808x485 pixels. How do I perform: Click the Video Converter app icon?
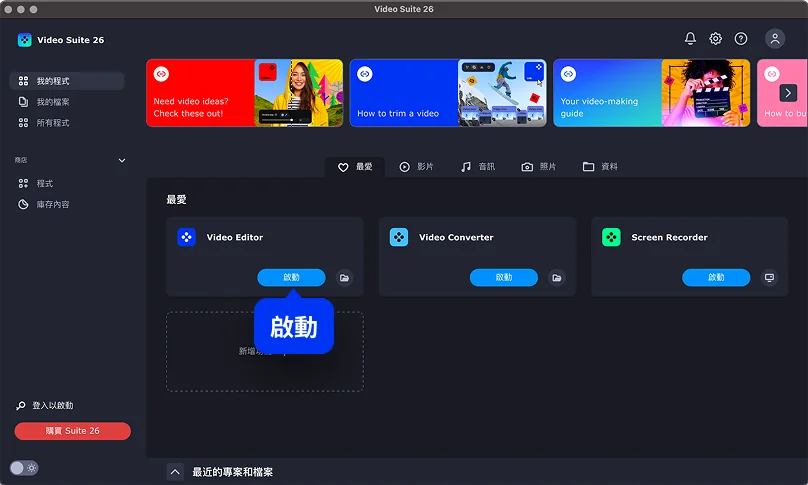click(398, 237)
